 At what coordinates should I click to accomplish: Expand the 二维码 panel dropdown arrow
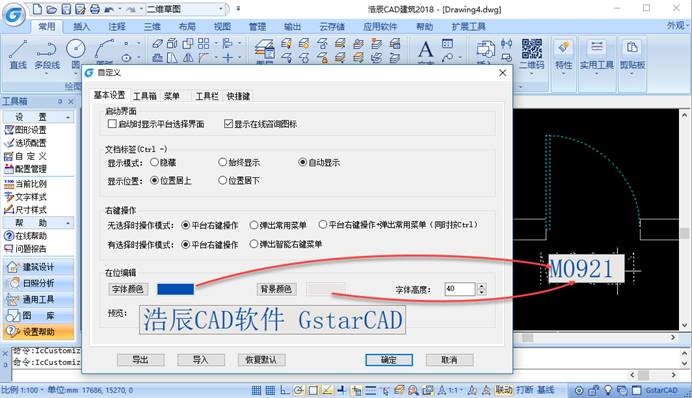coord(531,74)
